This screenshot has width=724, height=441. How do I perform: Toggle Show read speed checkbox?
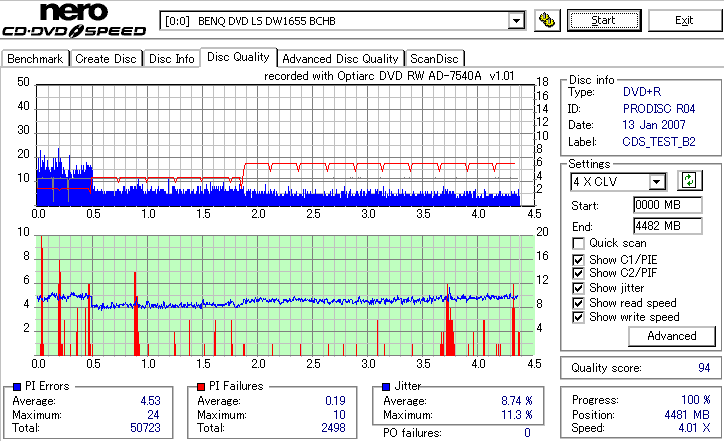point(578,303)
